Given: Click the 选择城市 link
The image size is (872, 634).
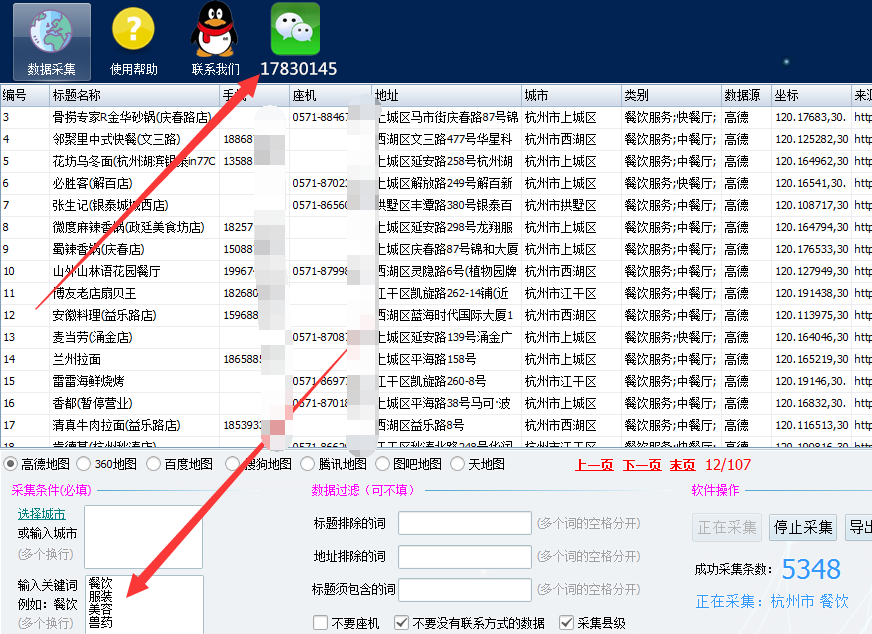Looking at the screenshot, I should pyautogui.click(x=44, y=514).
